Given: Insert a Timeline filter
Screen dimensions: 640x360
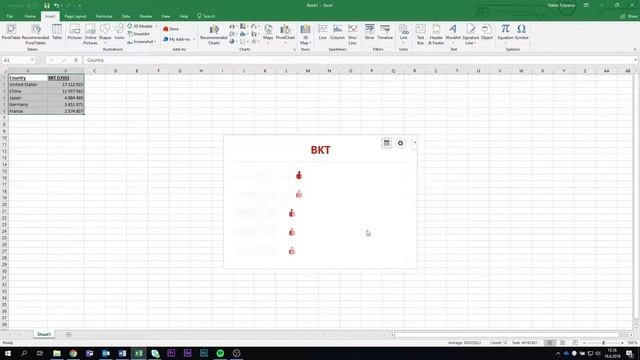Looking at the screenshot, I should coord(385,32).
